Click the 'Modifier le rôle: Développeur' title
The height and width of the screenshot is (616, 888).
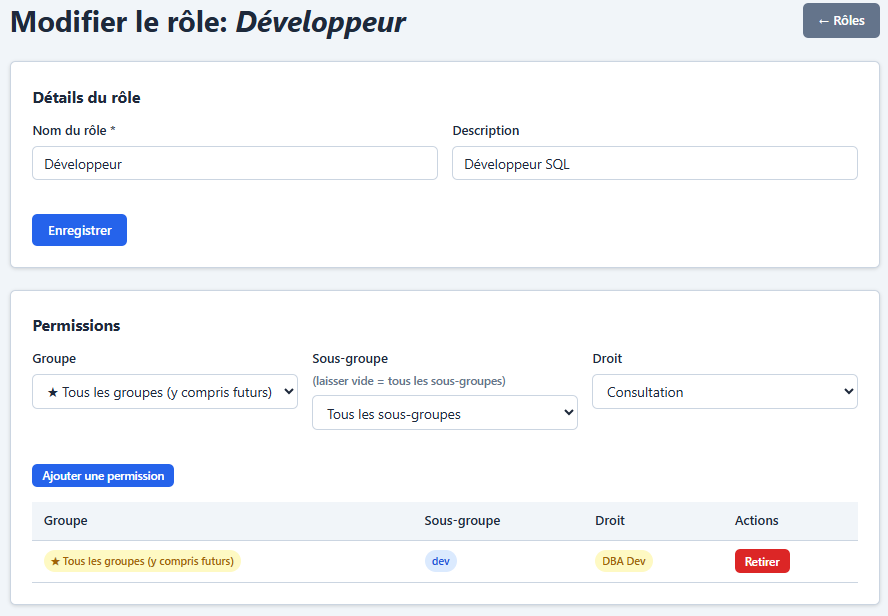click(x=208, y=23)
